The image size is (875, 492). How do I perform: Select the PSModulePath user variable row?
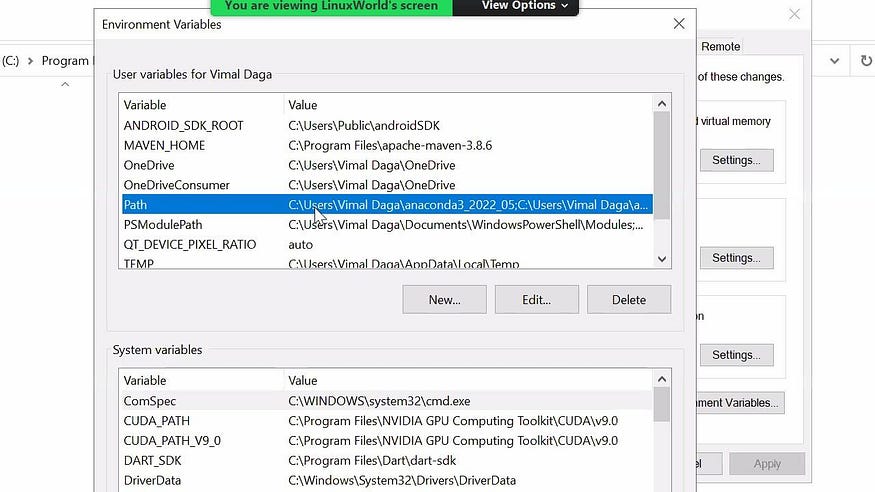pyautogui.click(x=387, y=225)
